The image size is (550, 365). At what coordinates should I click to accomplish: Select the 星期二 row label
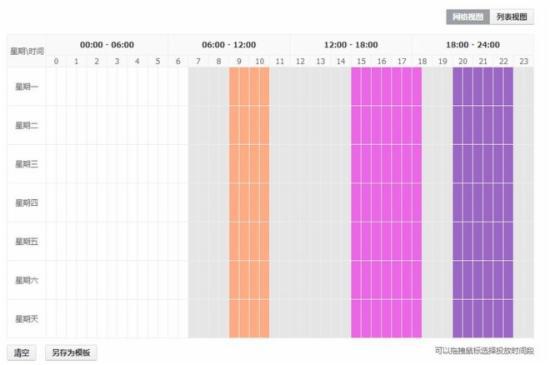[27, 125]
